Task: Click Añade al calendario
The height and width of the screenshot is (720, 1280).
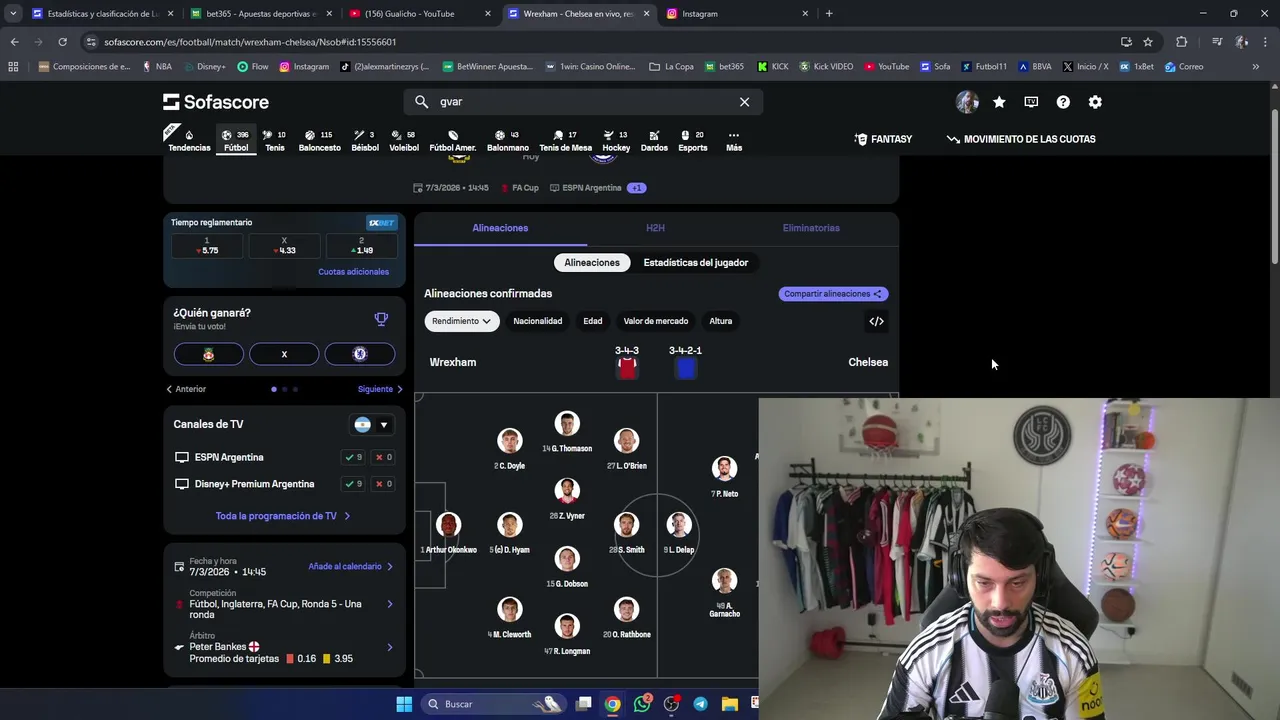Action: 350,567
